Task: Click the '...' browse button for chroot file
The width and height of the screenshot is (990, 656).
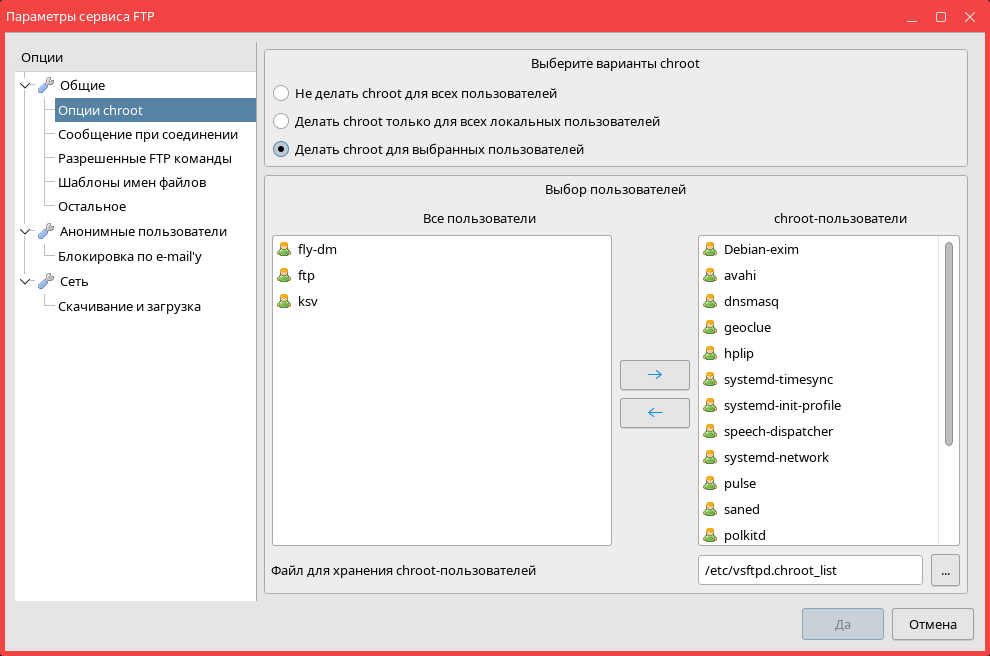Action: 945,570
